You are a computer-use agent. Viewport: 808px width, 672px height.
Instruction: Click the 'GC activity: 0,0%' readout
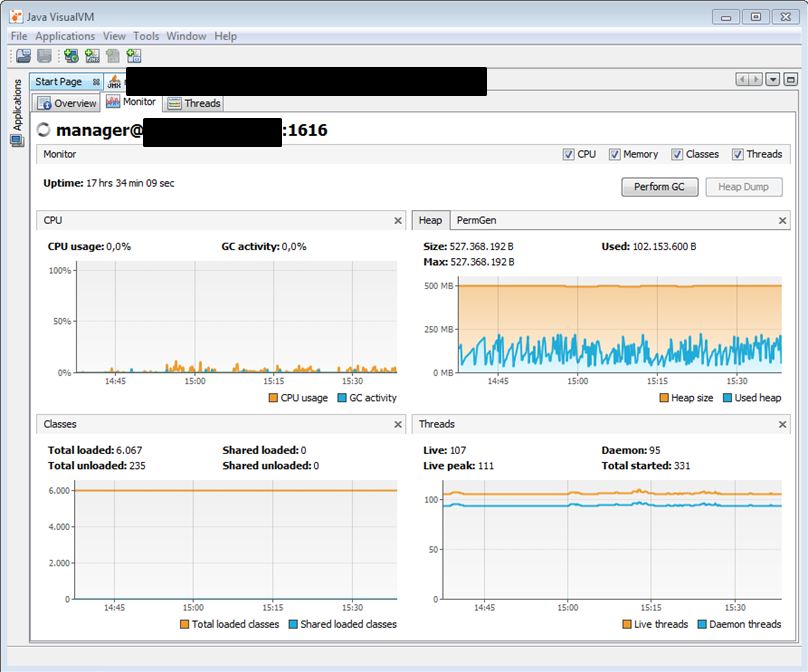[x=264, y=247]
